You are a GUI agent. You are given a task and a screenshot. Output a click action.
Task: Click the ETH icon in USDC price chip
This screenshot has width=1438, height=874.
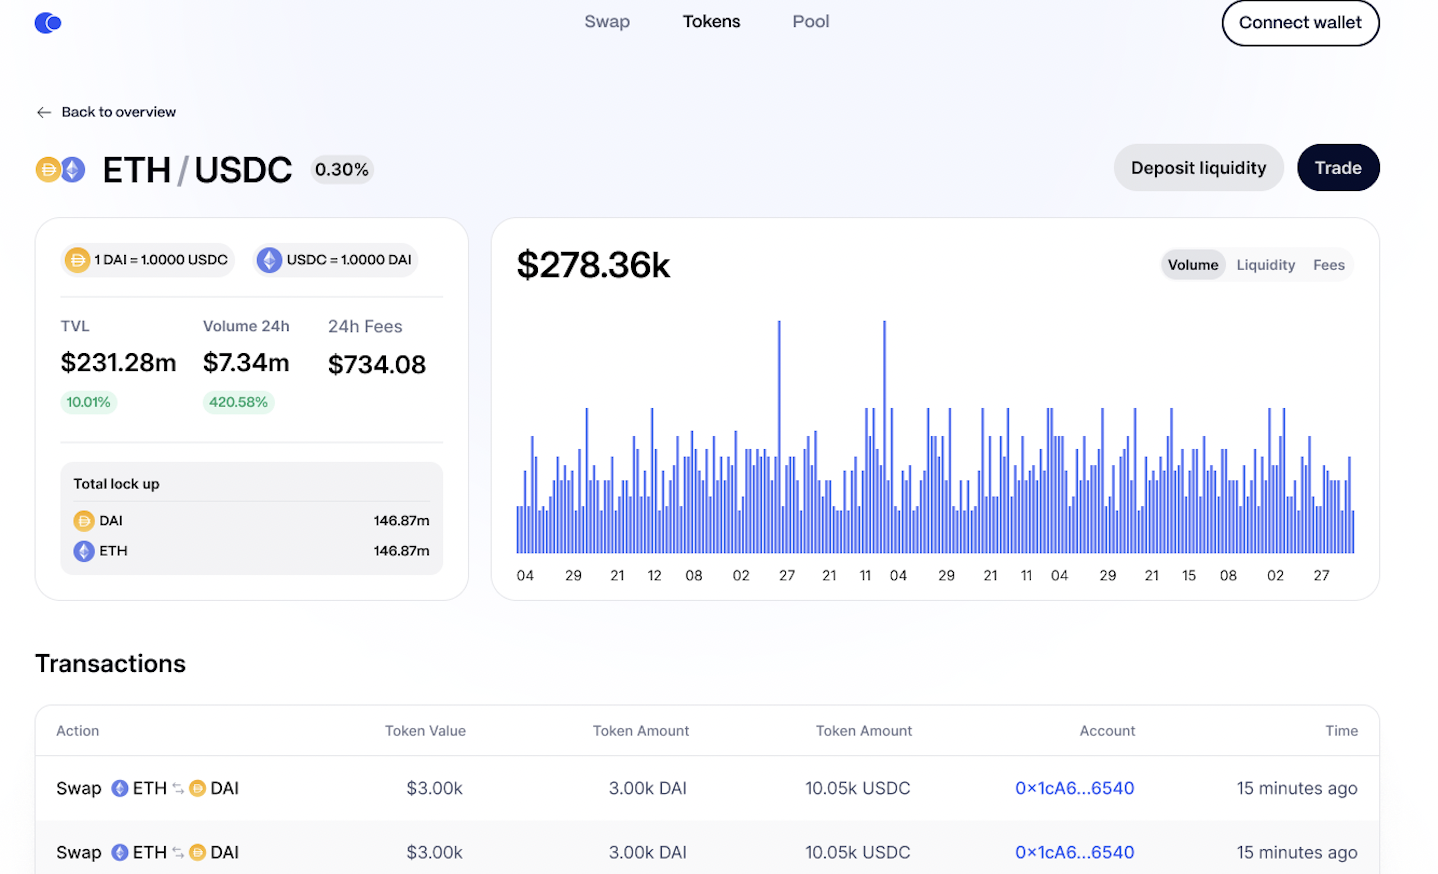pyautogui.click(x=269, y=260)
